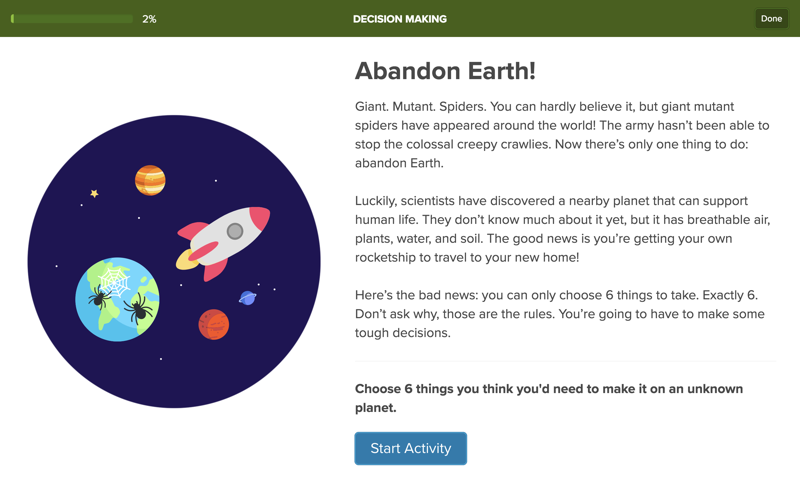
Task: Click the DECISION MAKING header title
Action: click(x=400, y=19)
